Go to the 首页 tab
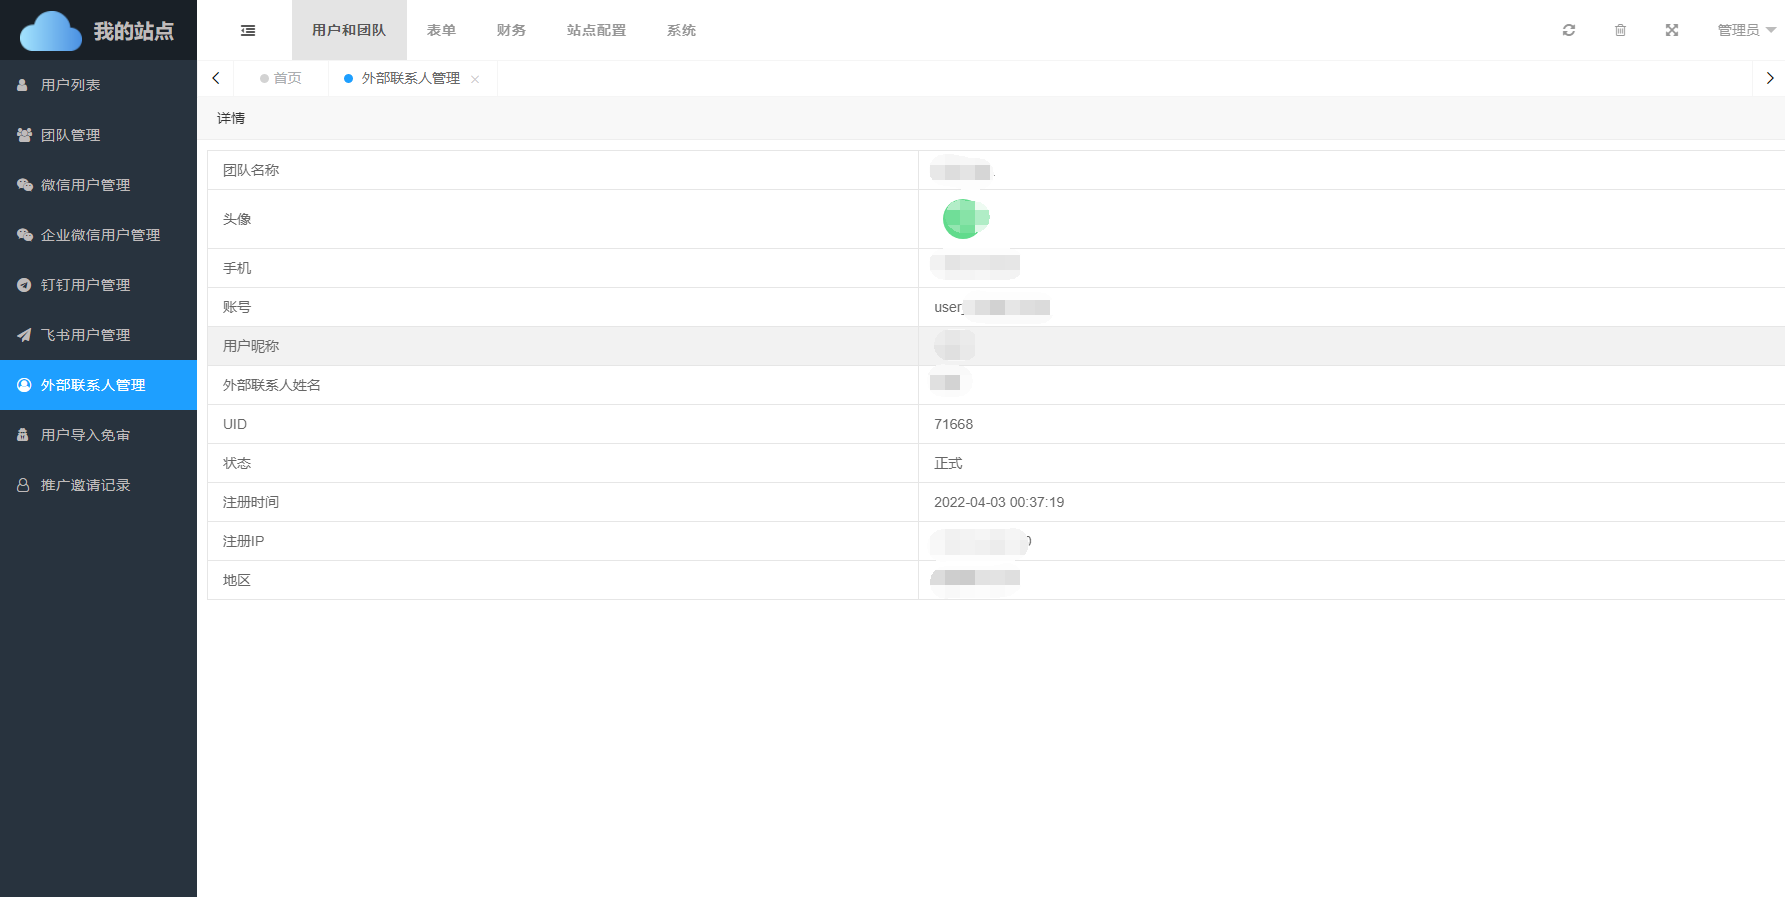Viewport: 1785px width, 897px height. (x=287, y=78)
